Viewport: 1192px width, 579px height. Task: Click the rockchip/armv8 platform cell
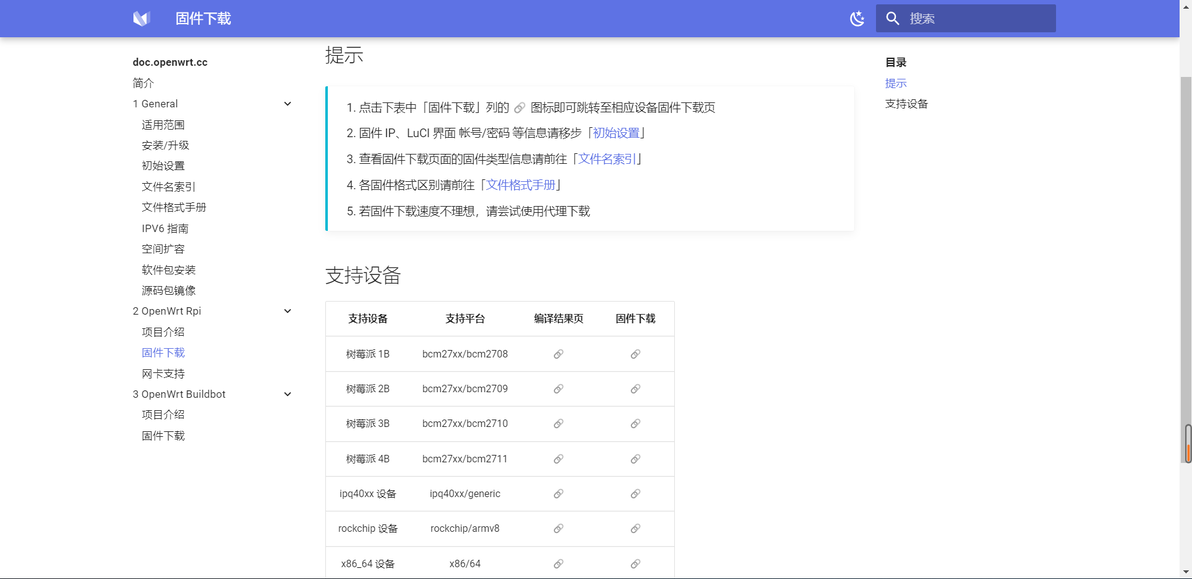[x=465, y=529]
